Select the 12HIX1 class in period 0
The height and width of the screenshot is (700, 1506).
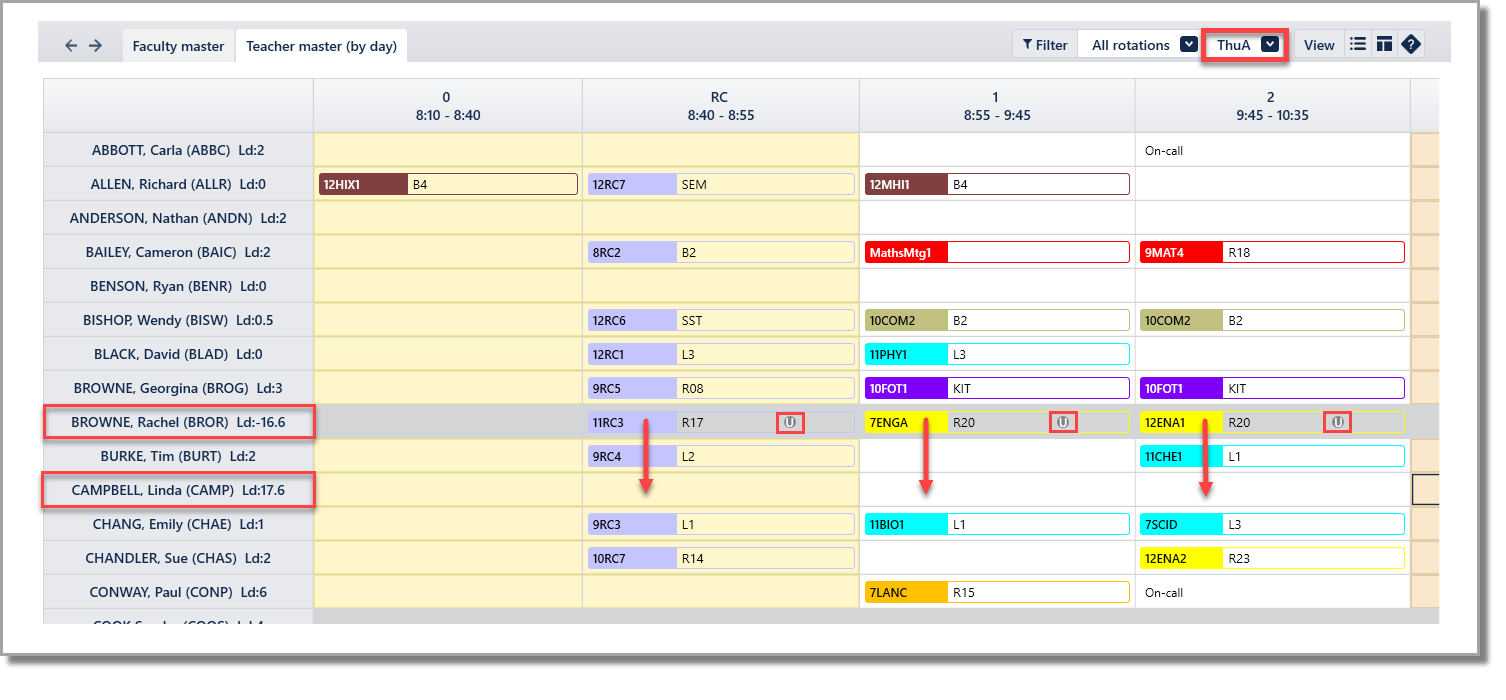[x=448, y=185]
